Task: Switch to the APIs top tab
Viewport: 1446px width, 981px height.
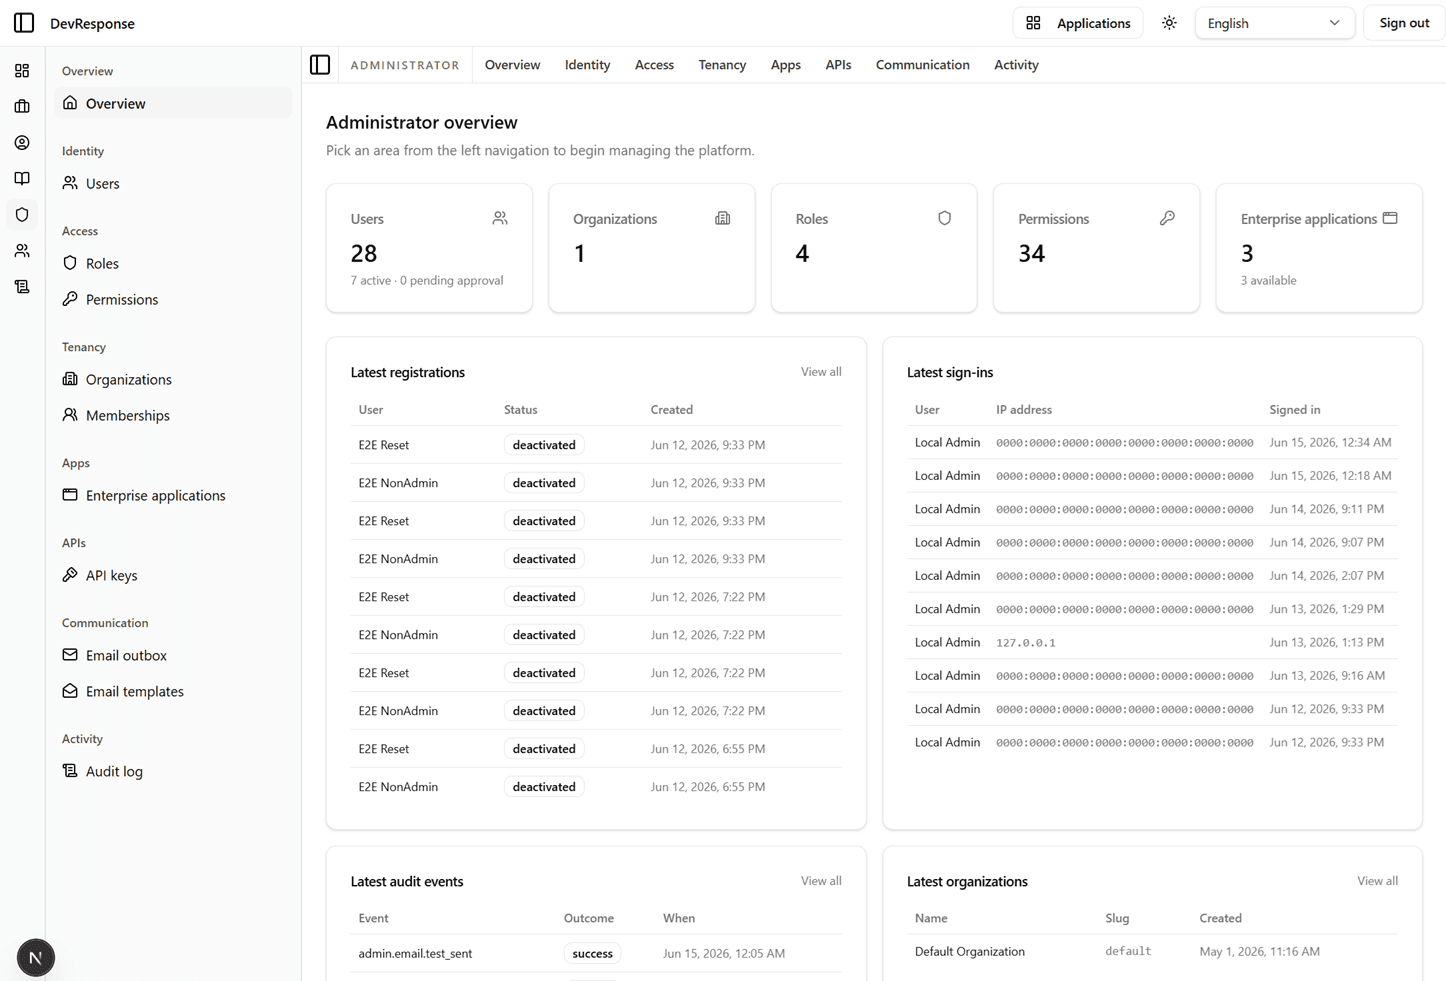Action: (838, 65)
